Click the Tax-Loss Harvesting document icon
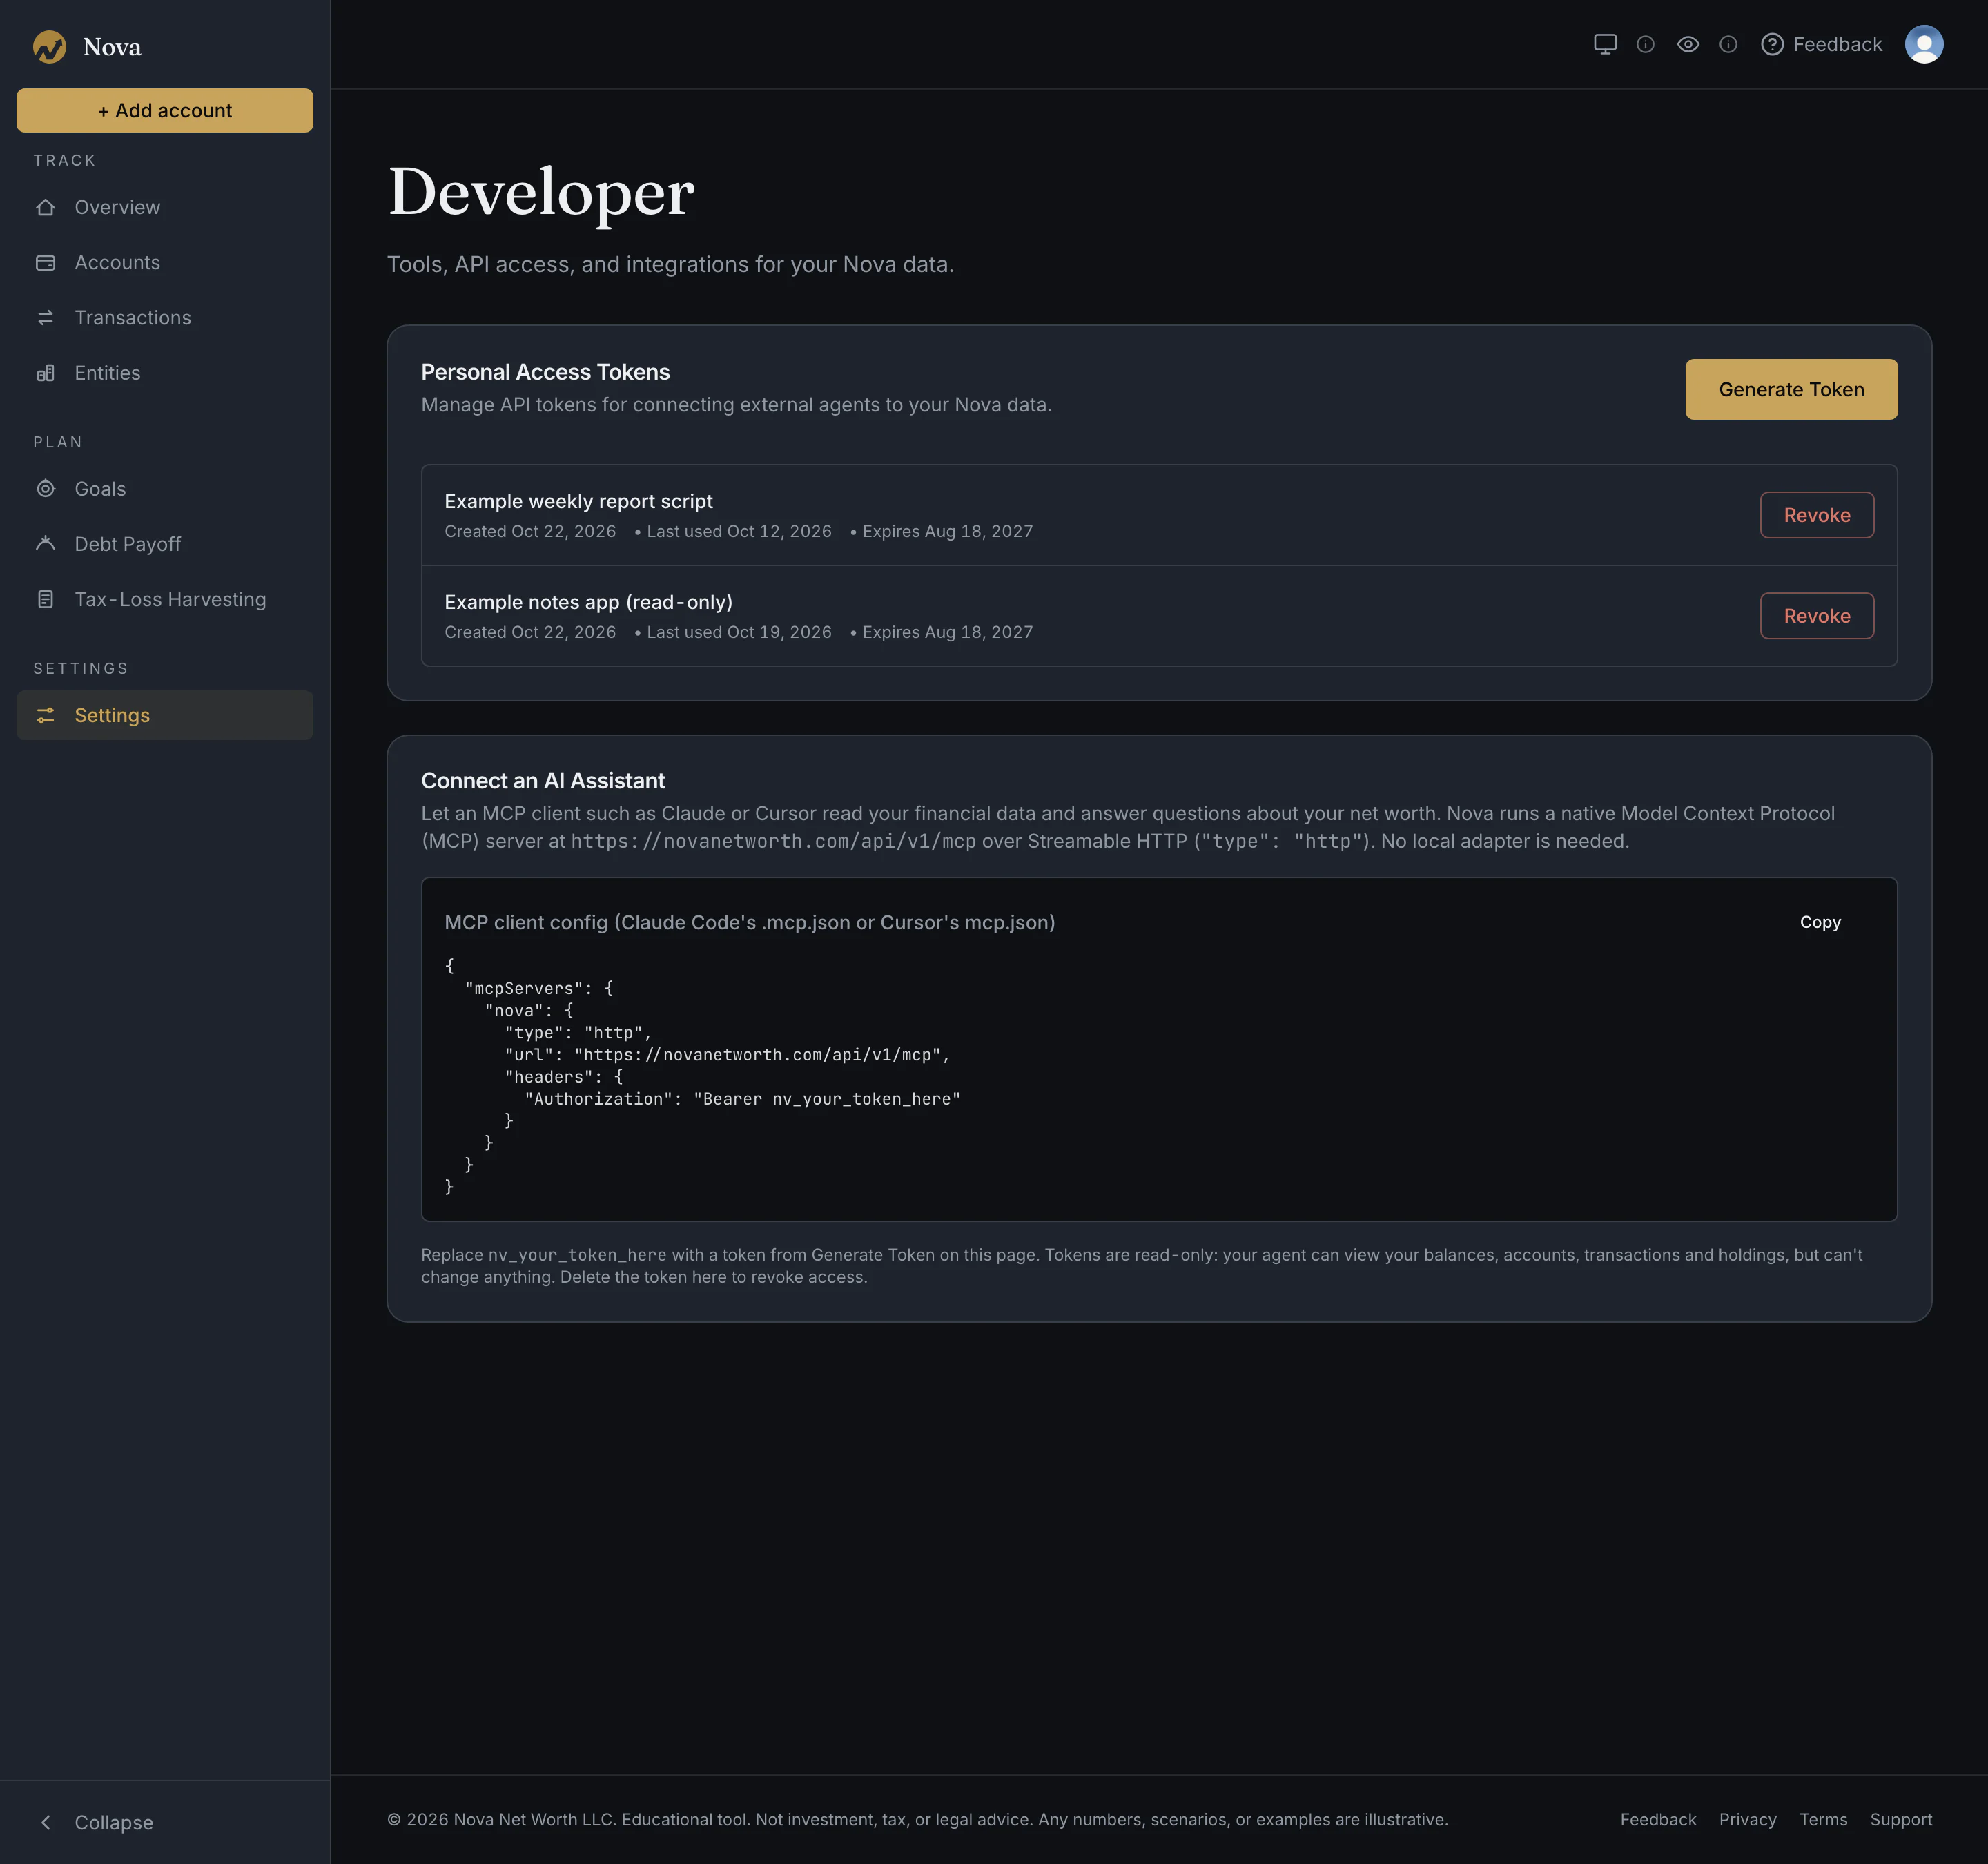 46,599
